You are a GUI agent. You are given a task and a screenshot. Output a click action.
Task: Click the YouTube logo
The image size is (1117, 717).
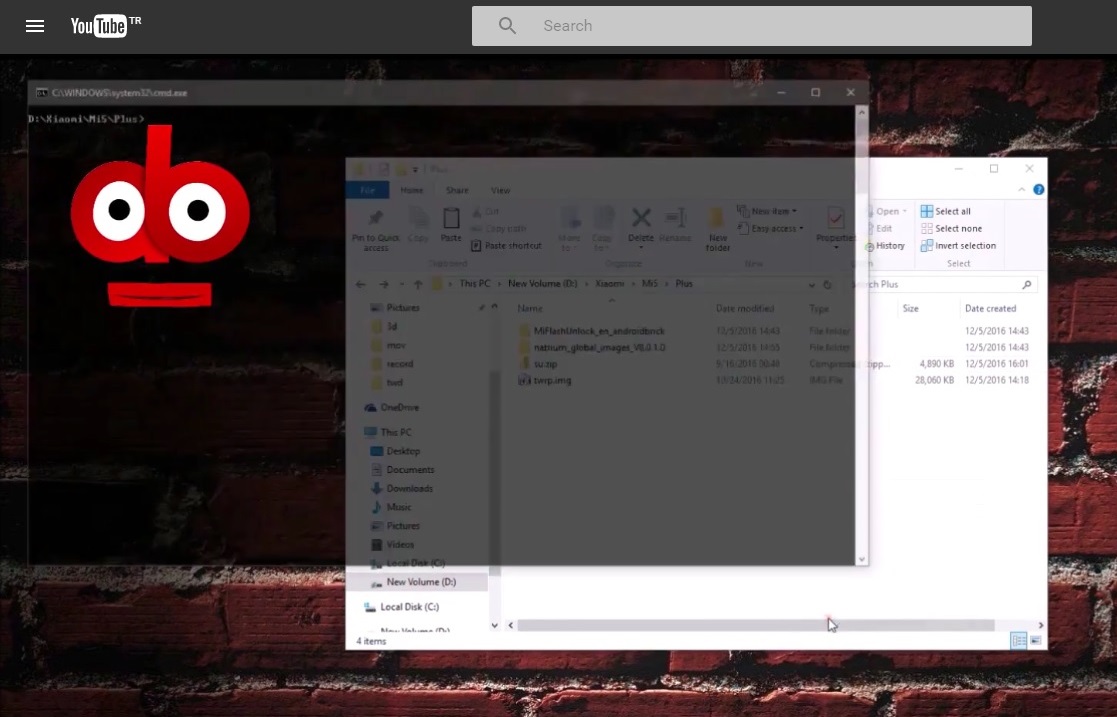click(99, 26)
